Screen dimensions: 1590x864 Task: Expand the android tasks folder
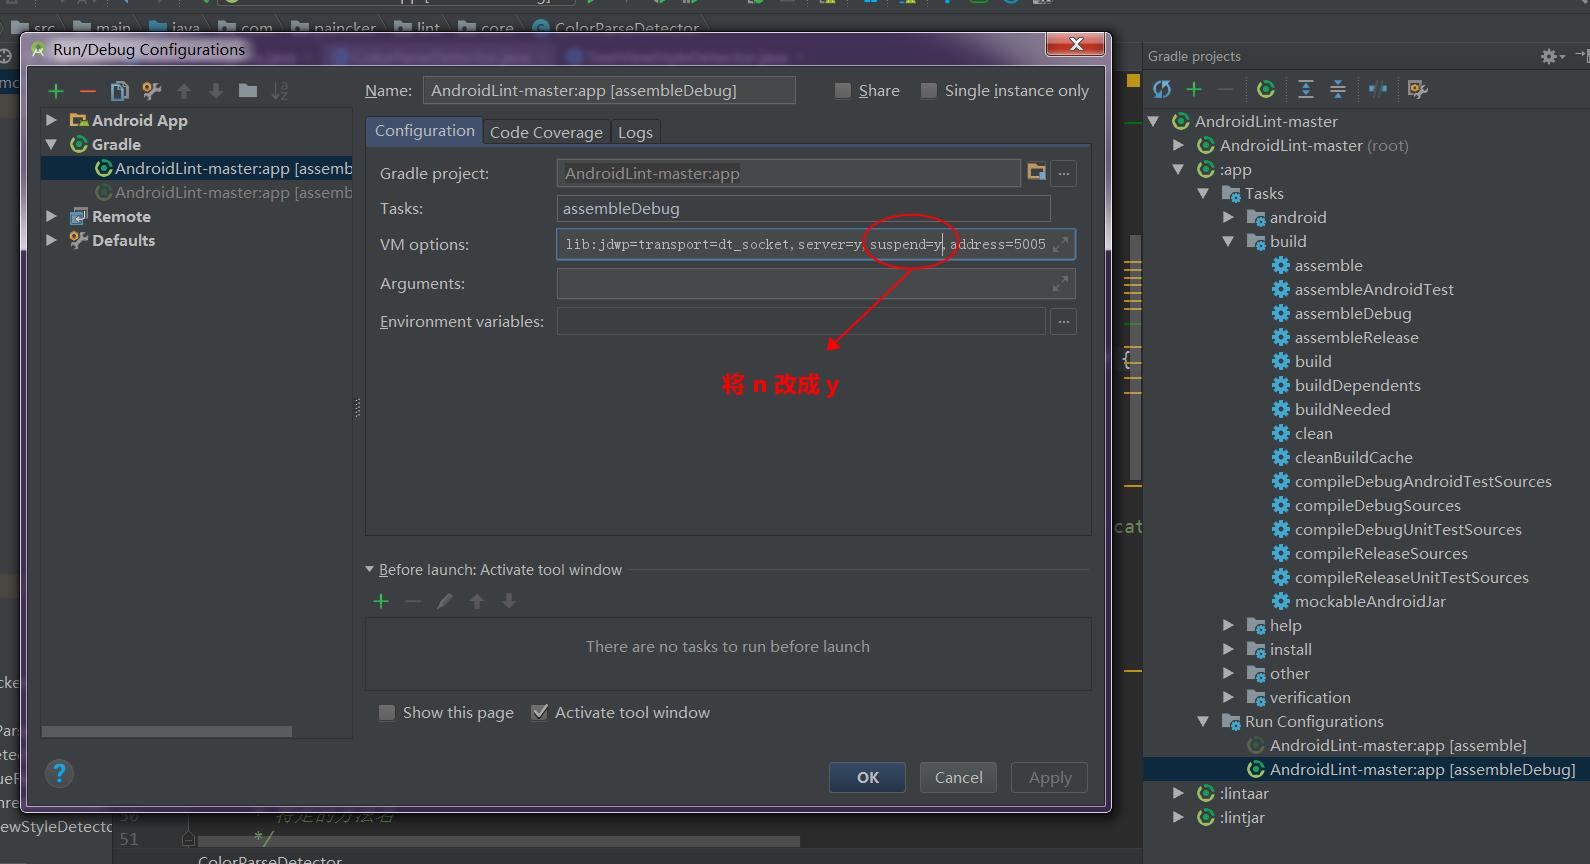[1228, 217]
